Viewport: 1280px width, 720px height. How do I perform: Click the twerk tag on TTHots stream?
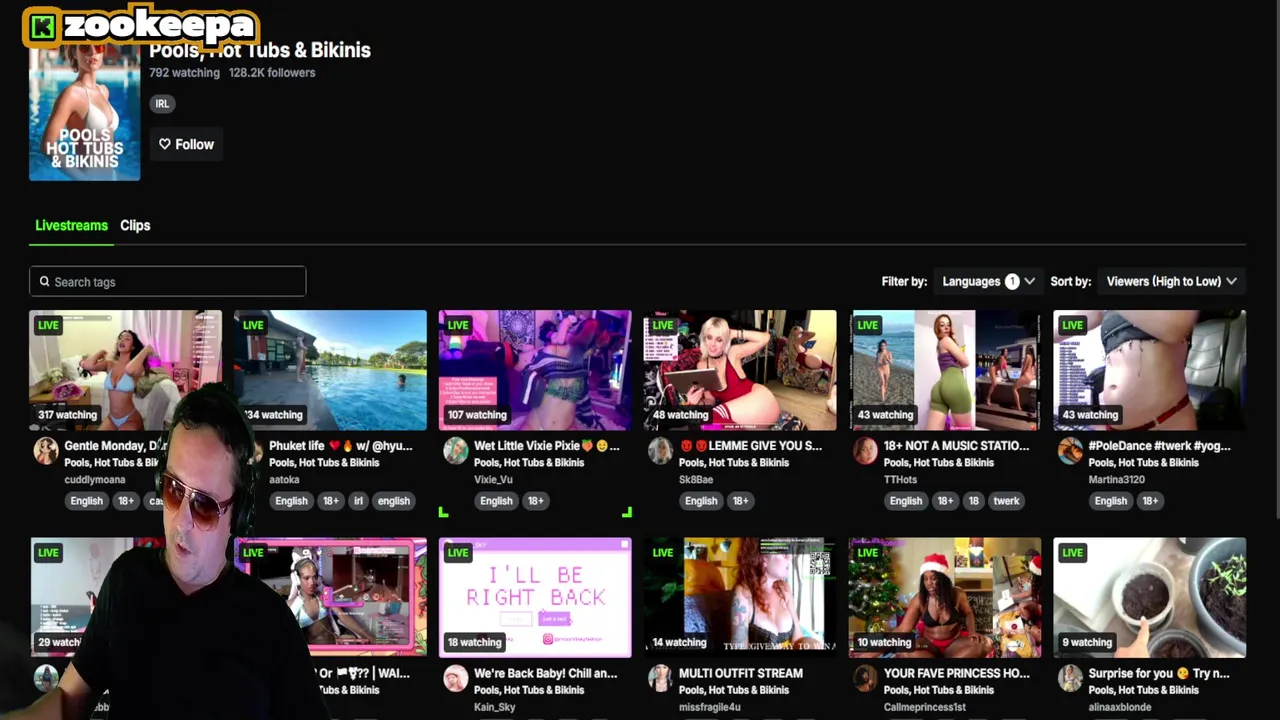(1006, 501)
